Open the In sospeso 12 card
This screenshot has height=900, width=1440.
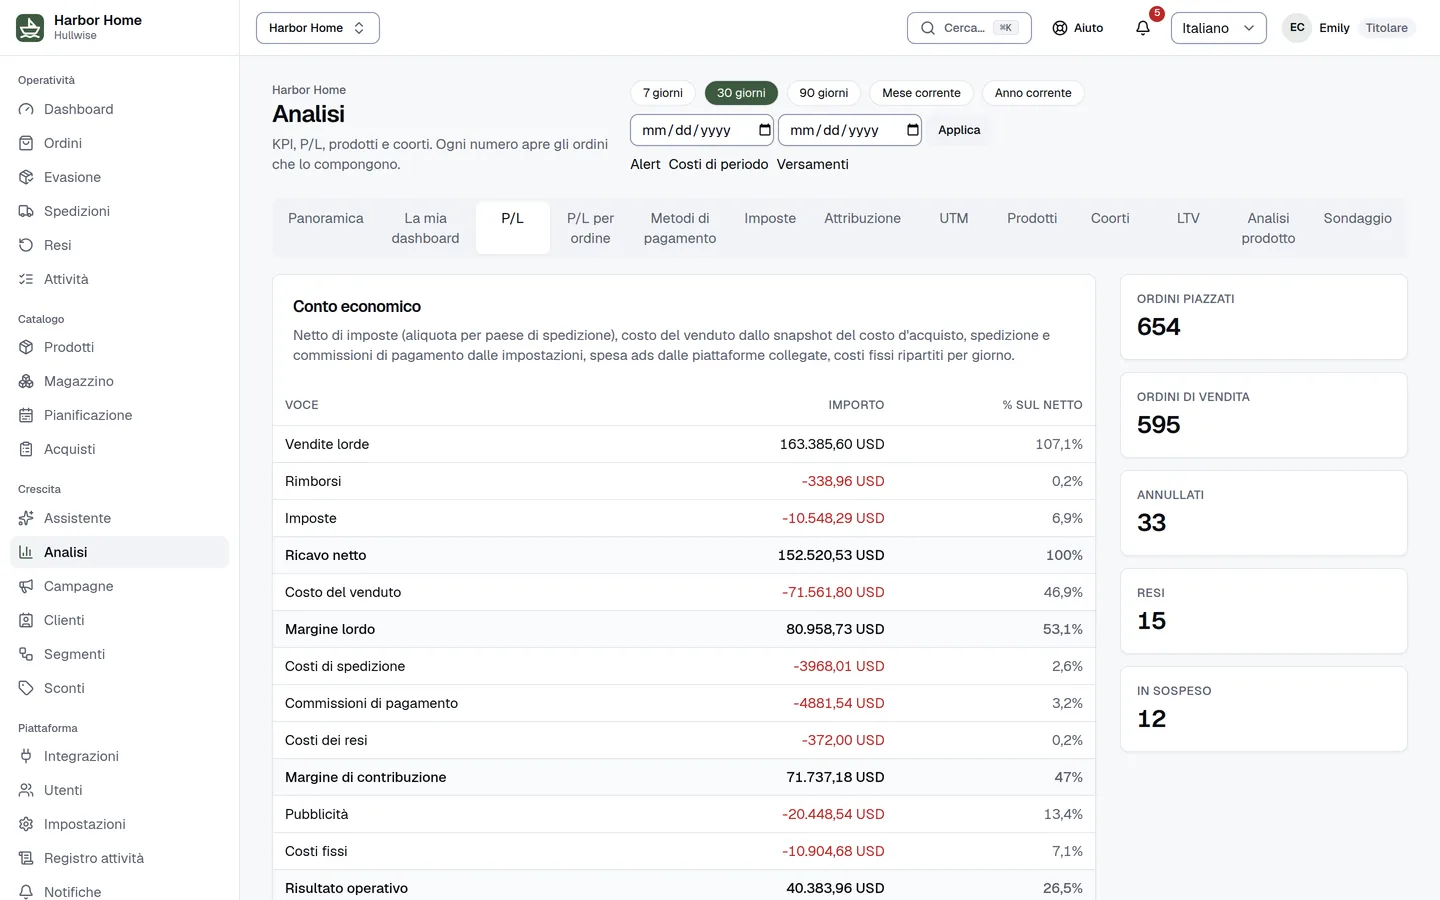pyautogui.click(x=1264, y=709)
